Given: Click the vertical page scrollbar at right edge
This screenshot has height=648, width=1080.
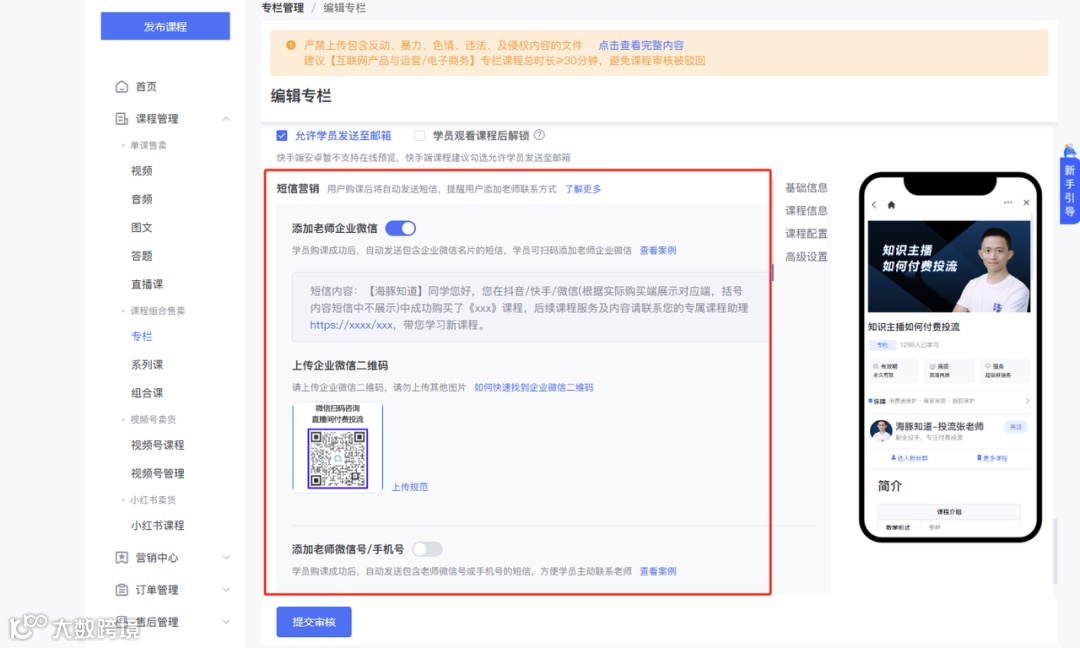Looking at the screenshot, I should tap(1055, 551).
